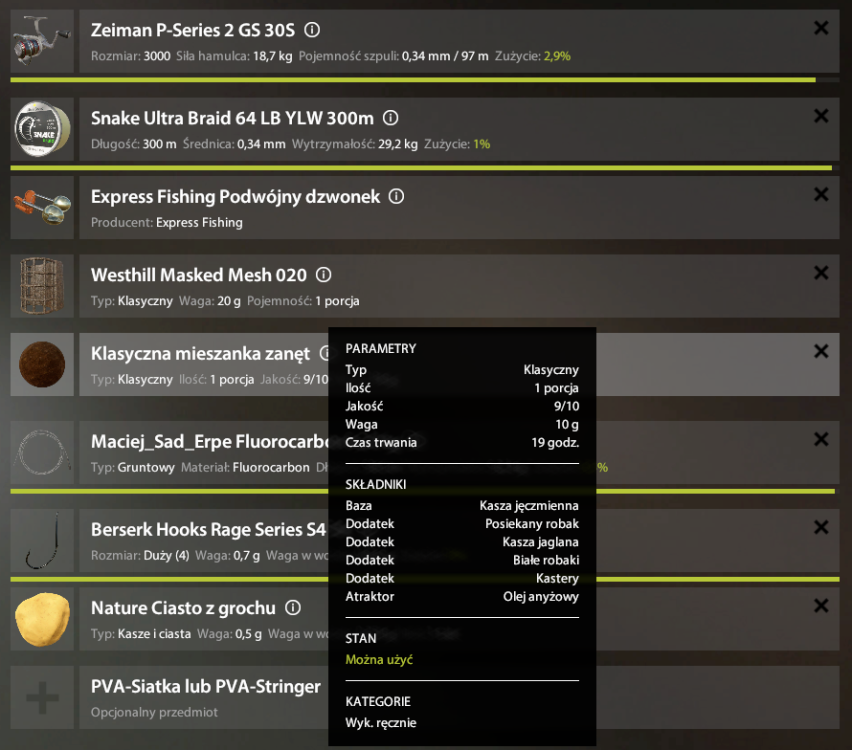This screenshot has width=852, height=750.
Task: Select the mesh feeder cage thumbnail
Action: [42, 286]
